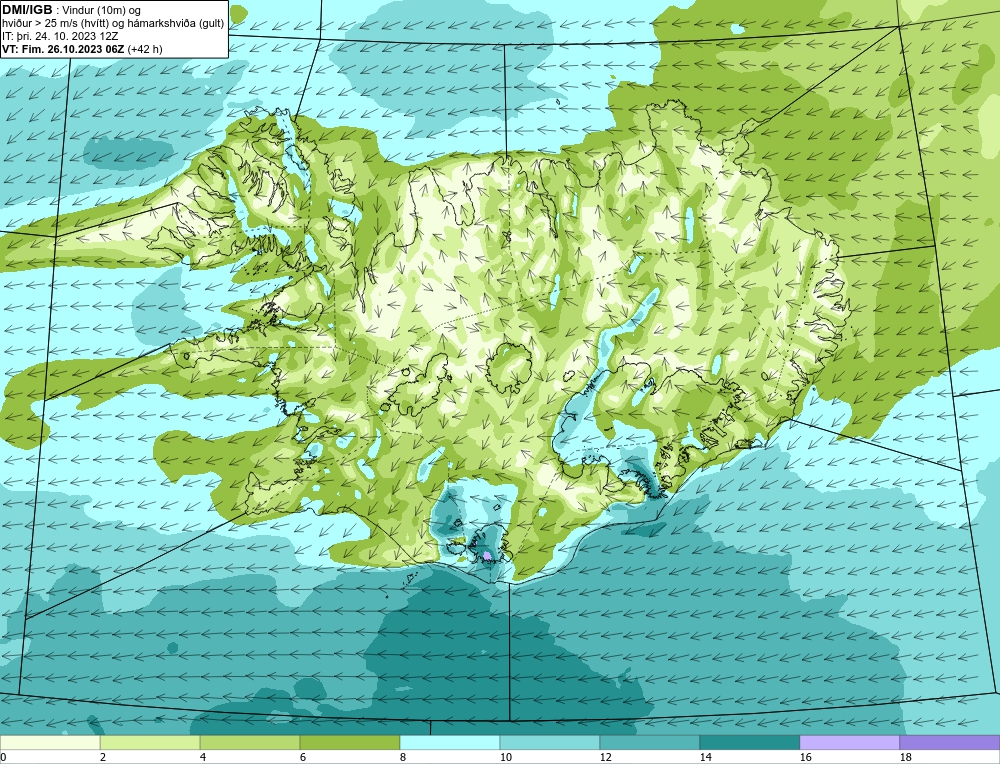Click the 6–8 m/s olive green legend swatch
Viewport: 1000px width, 764px height.
tap(349, 743)
